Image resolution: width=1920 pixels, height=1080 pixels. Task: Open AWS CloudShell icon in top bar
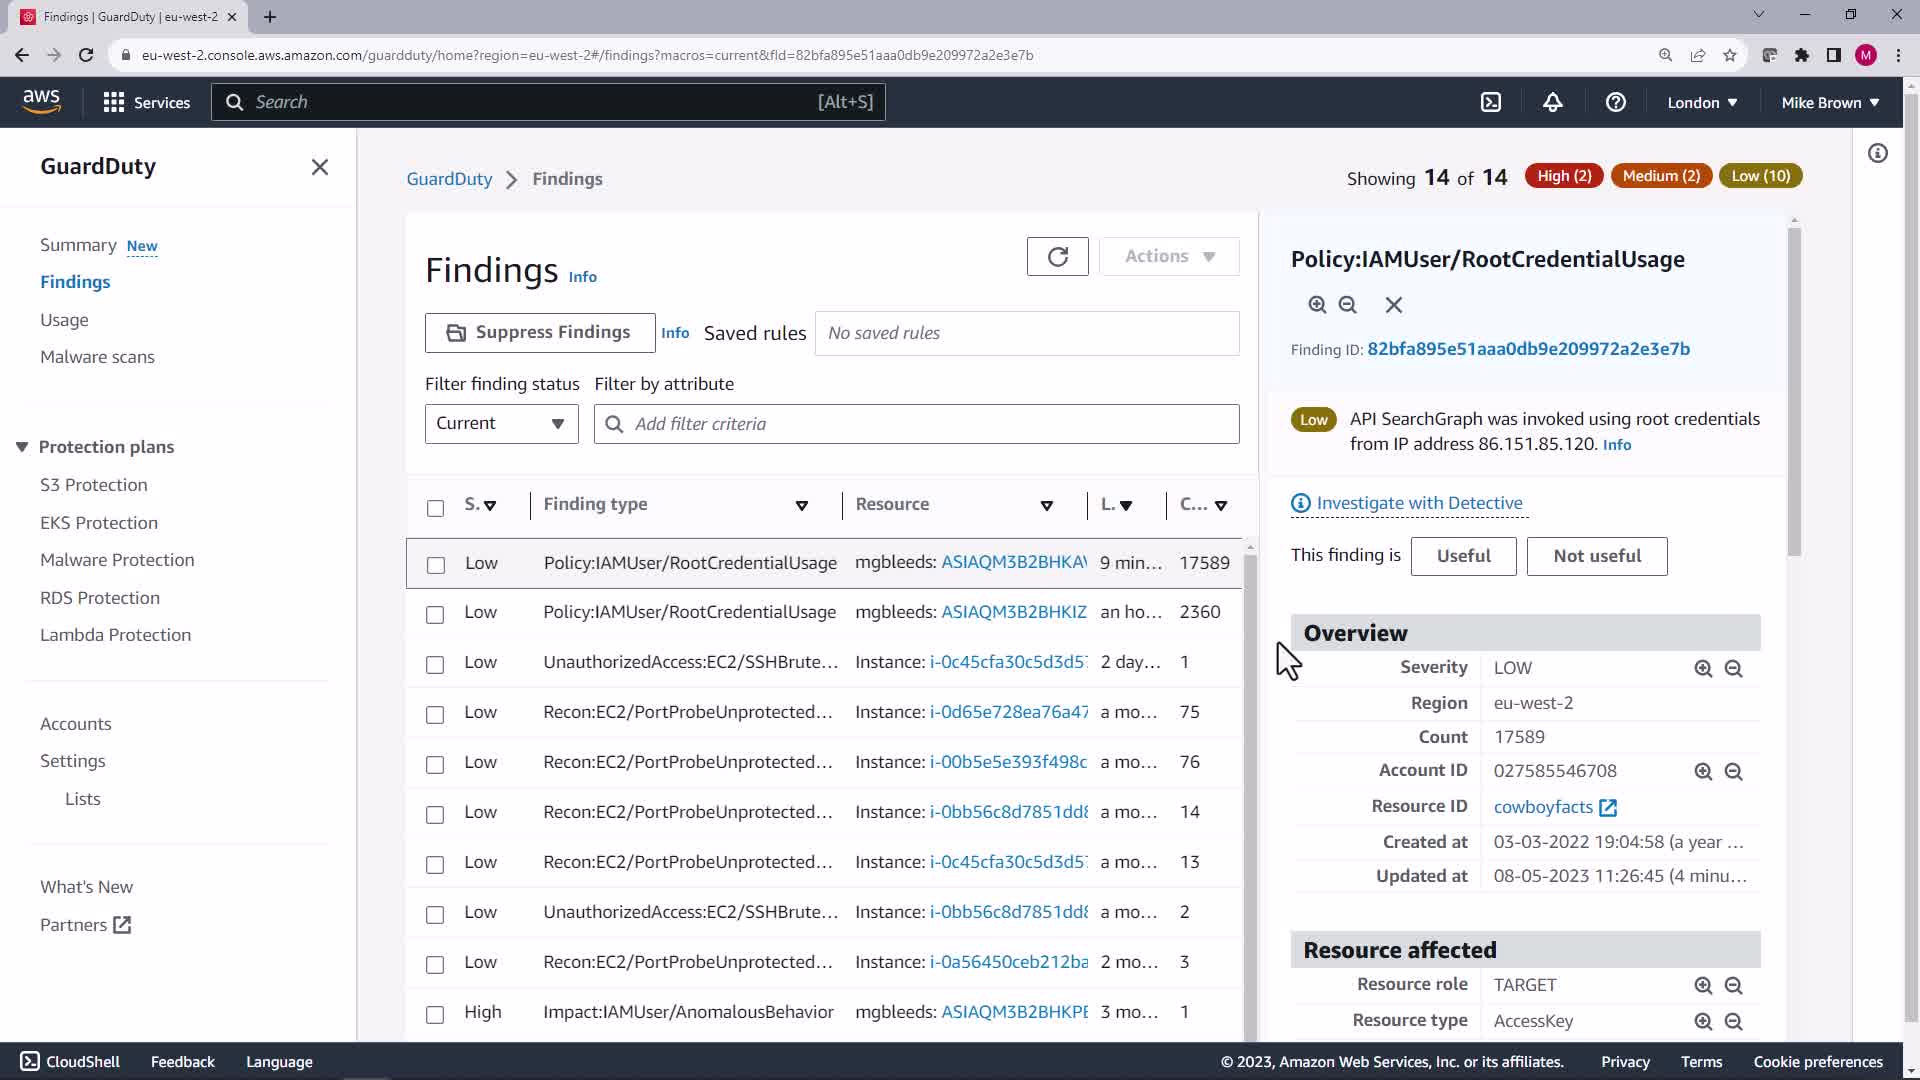click(1490, 102)
